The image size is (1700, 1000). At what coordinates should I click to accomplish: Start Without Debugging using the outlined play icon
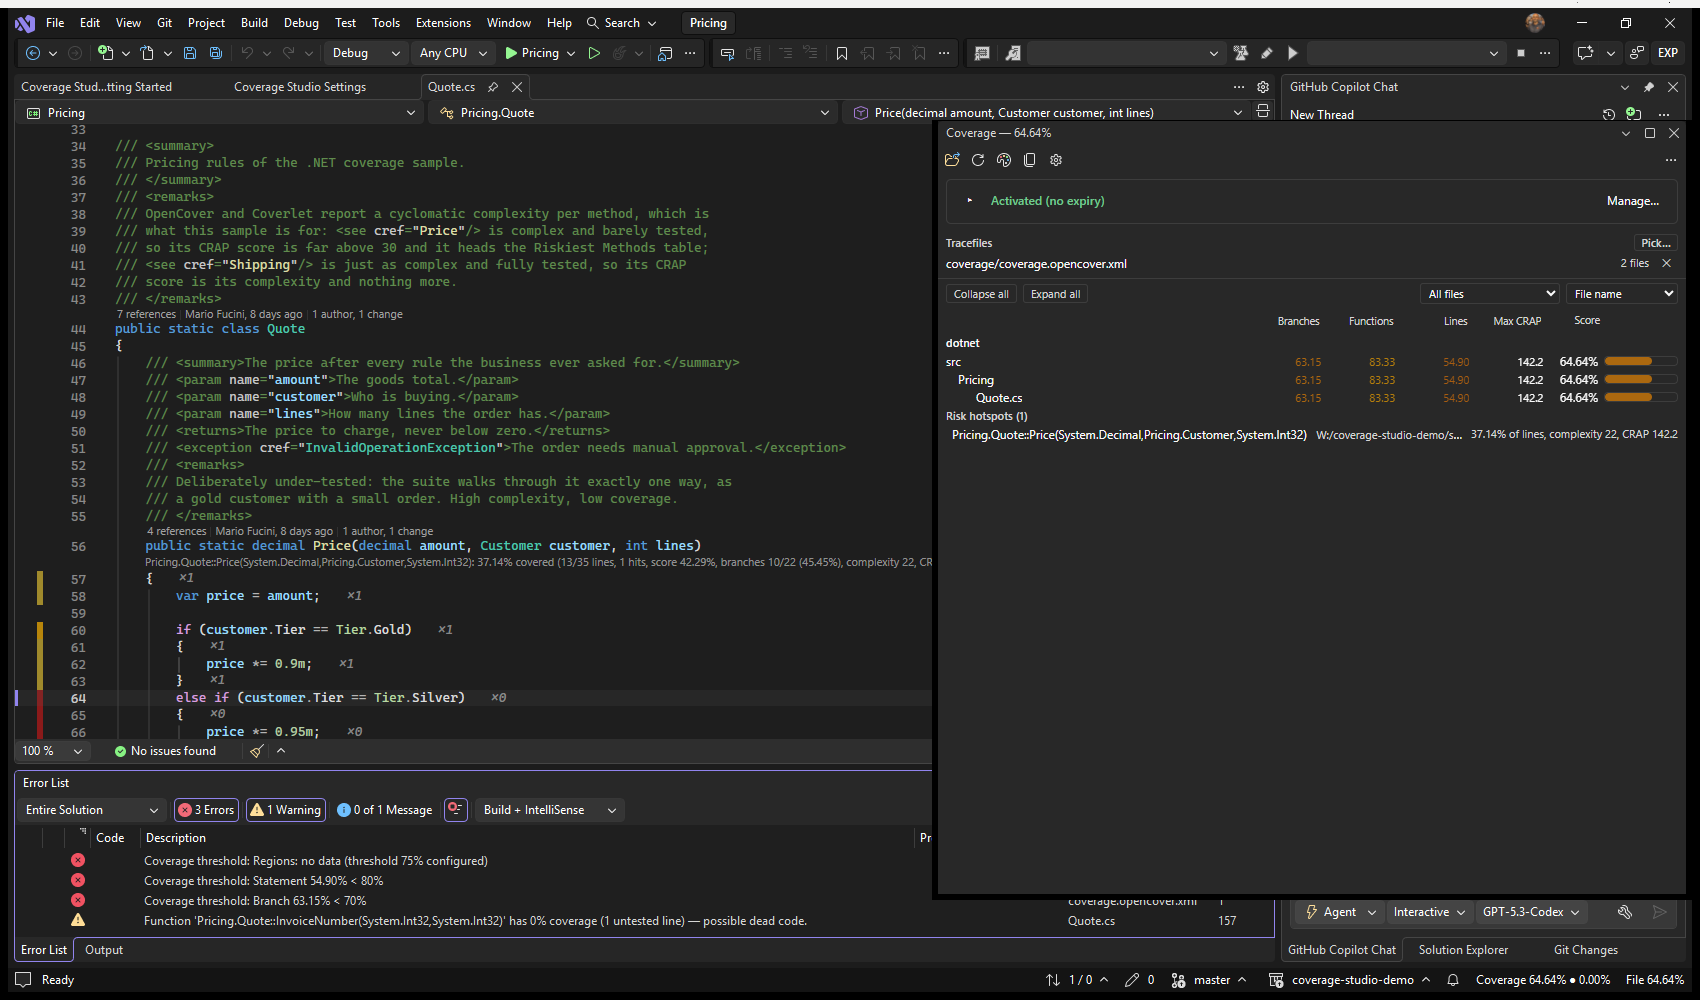point(594,53)
